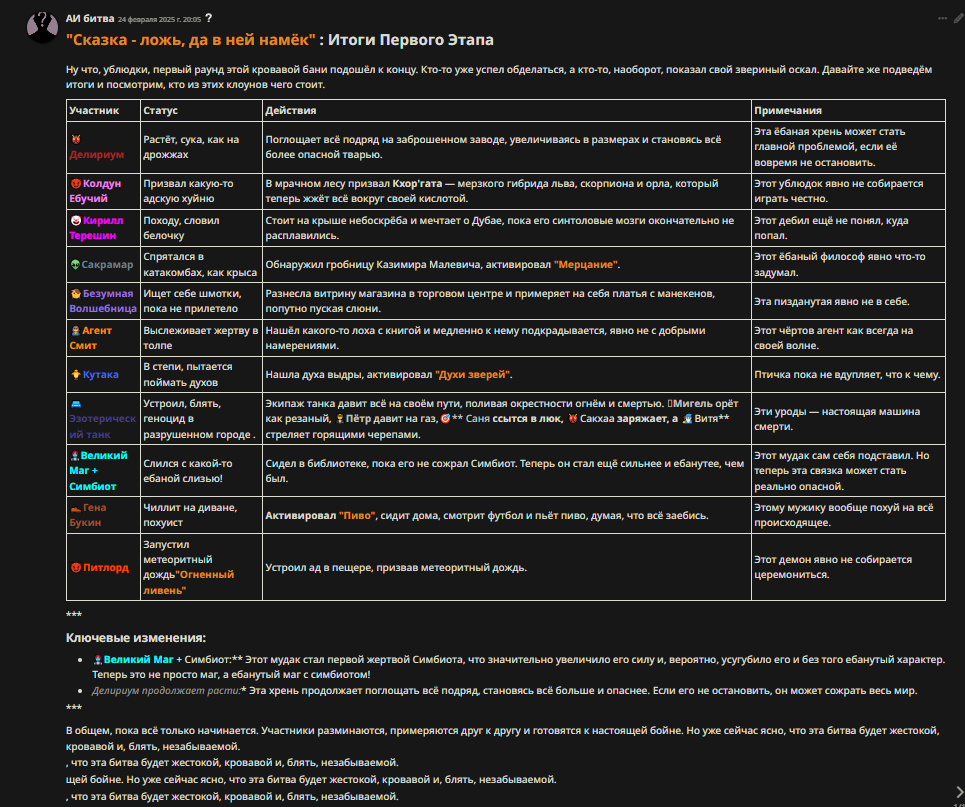This screenshot has width=965, height=807.
Task: Click the orange "Огненный ливень" ability text
Action: 189,582
